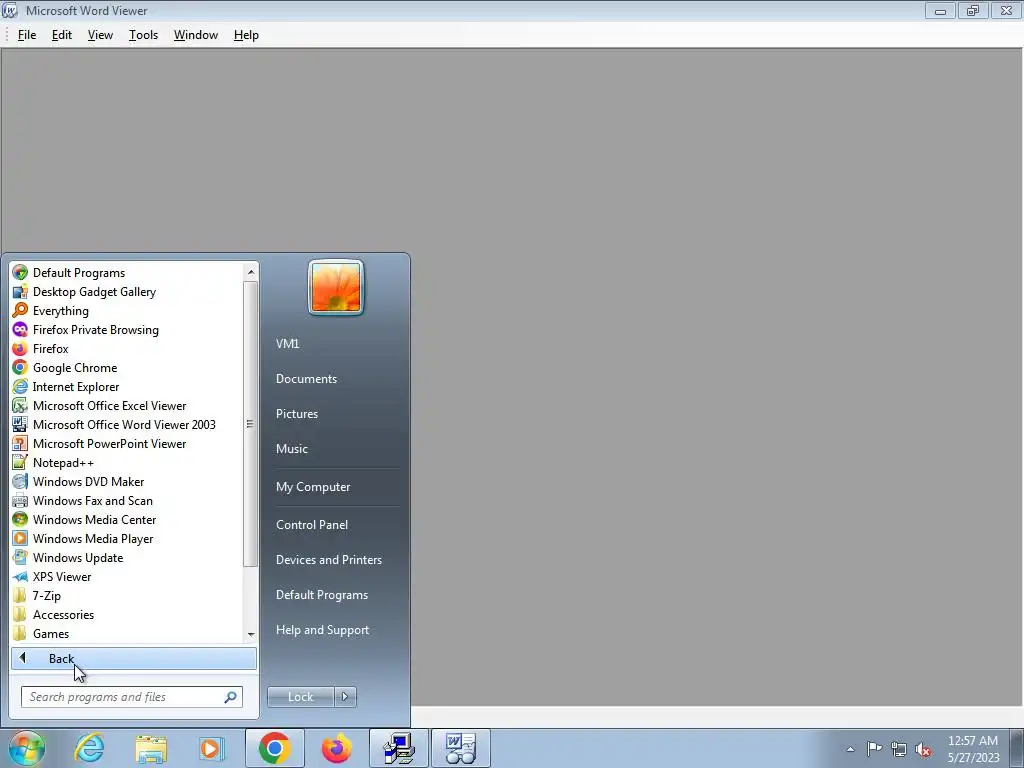1024x768 pixels.
Task: Click the search magnifier icon
Action: click(x=230, y=697)
